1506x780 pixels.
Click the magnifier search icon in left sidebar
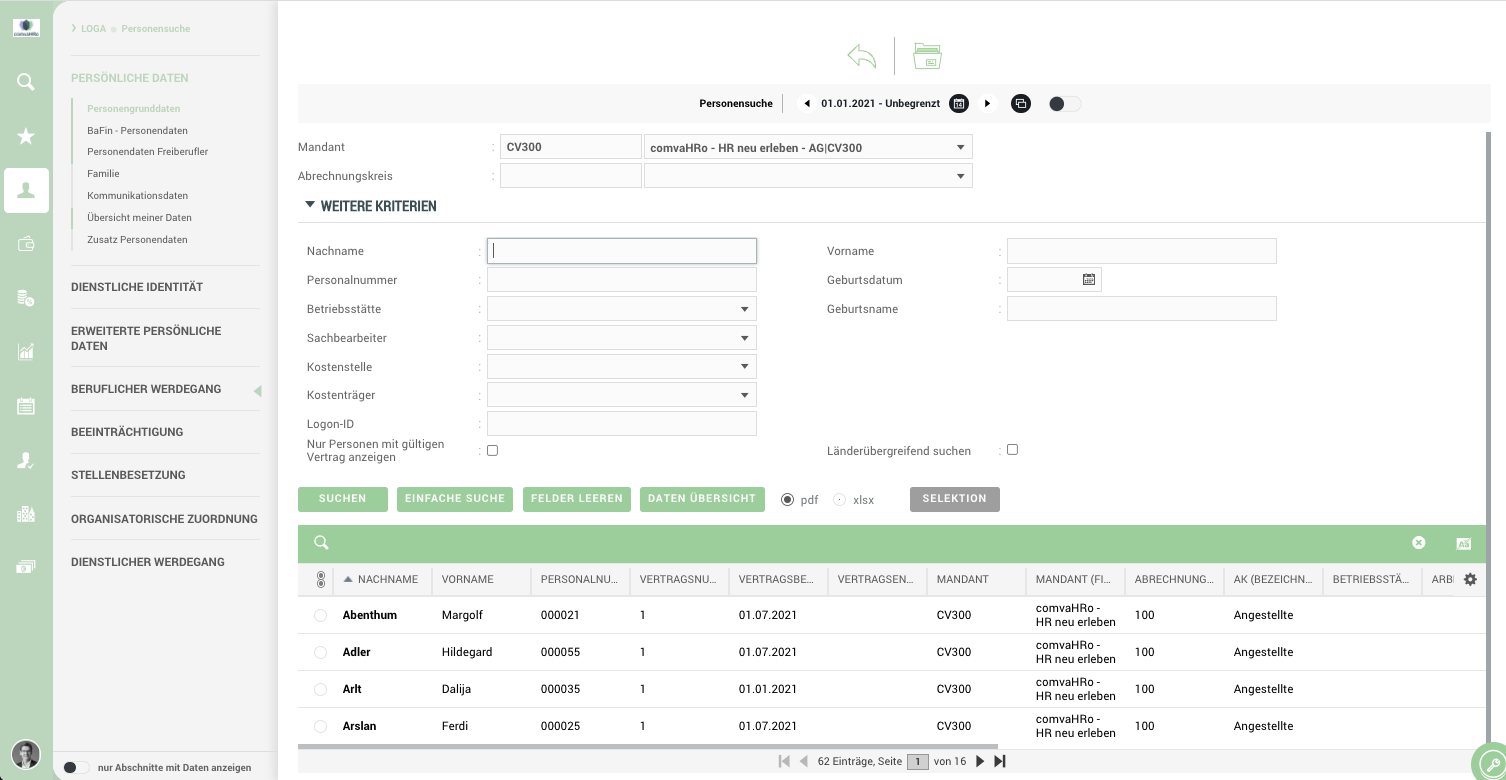coord(26,82)
